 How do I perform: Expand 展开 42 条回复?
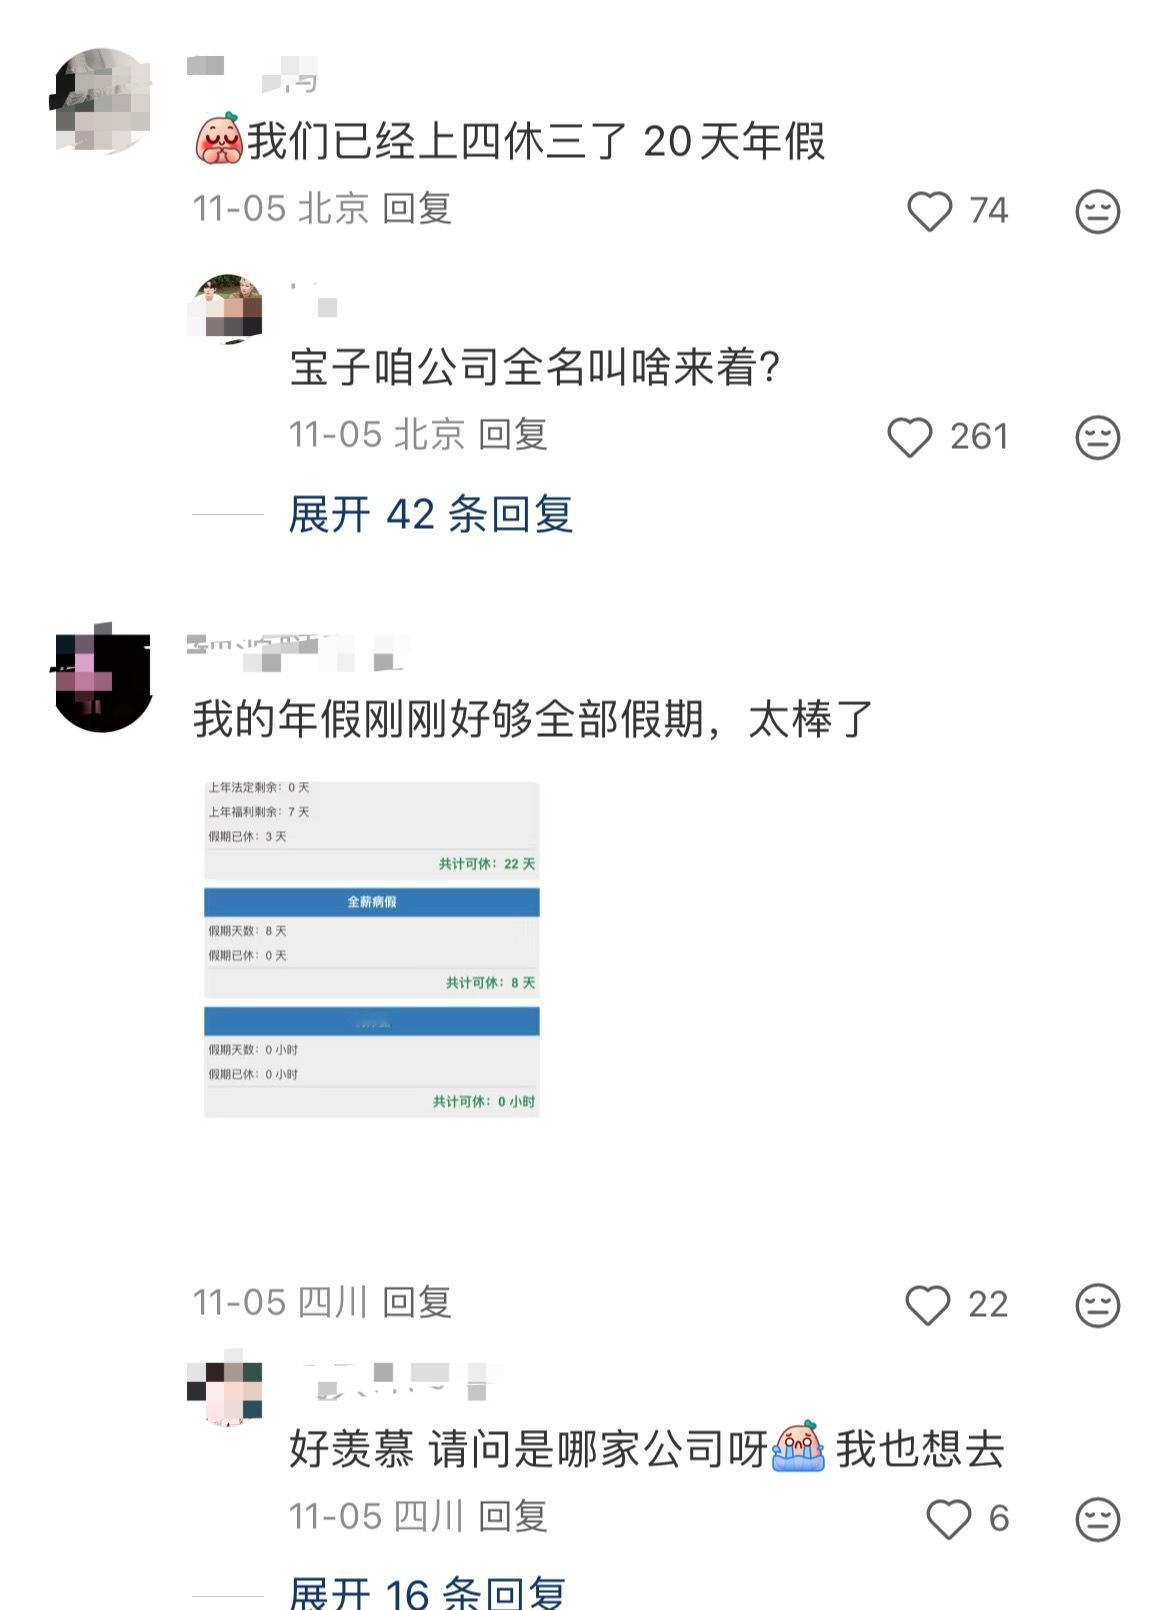[x=430, y=515]
